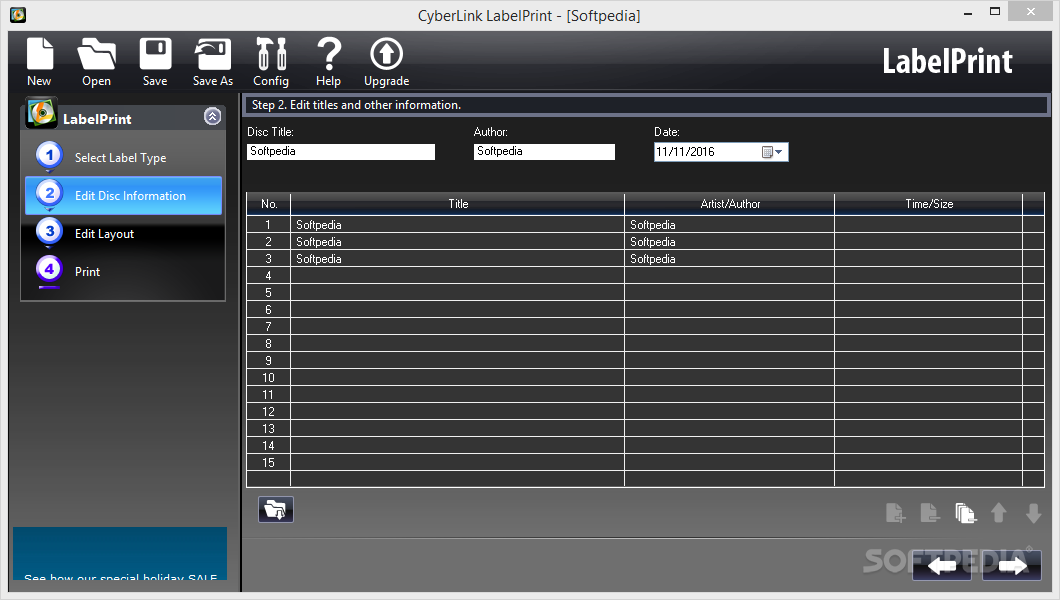Click the Disc Title input field

341,151
